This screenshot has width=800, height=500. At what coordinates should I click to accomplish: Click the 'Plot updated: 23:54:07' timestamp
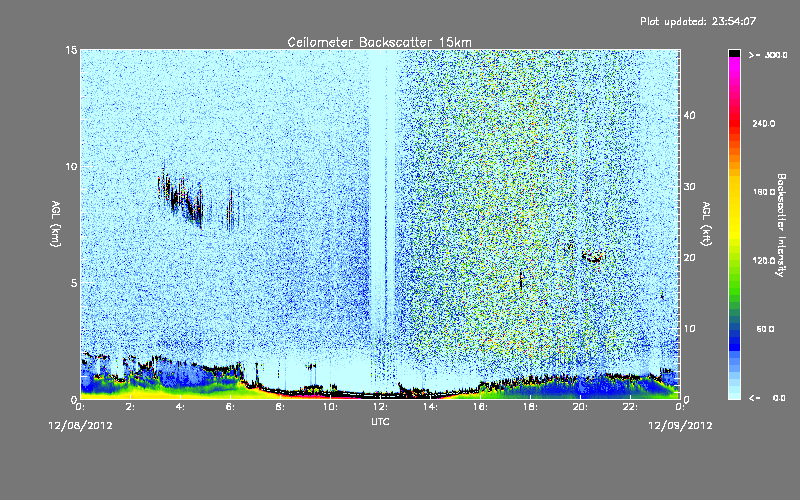[x=698, y=21]
